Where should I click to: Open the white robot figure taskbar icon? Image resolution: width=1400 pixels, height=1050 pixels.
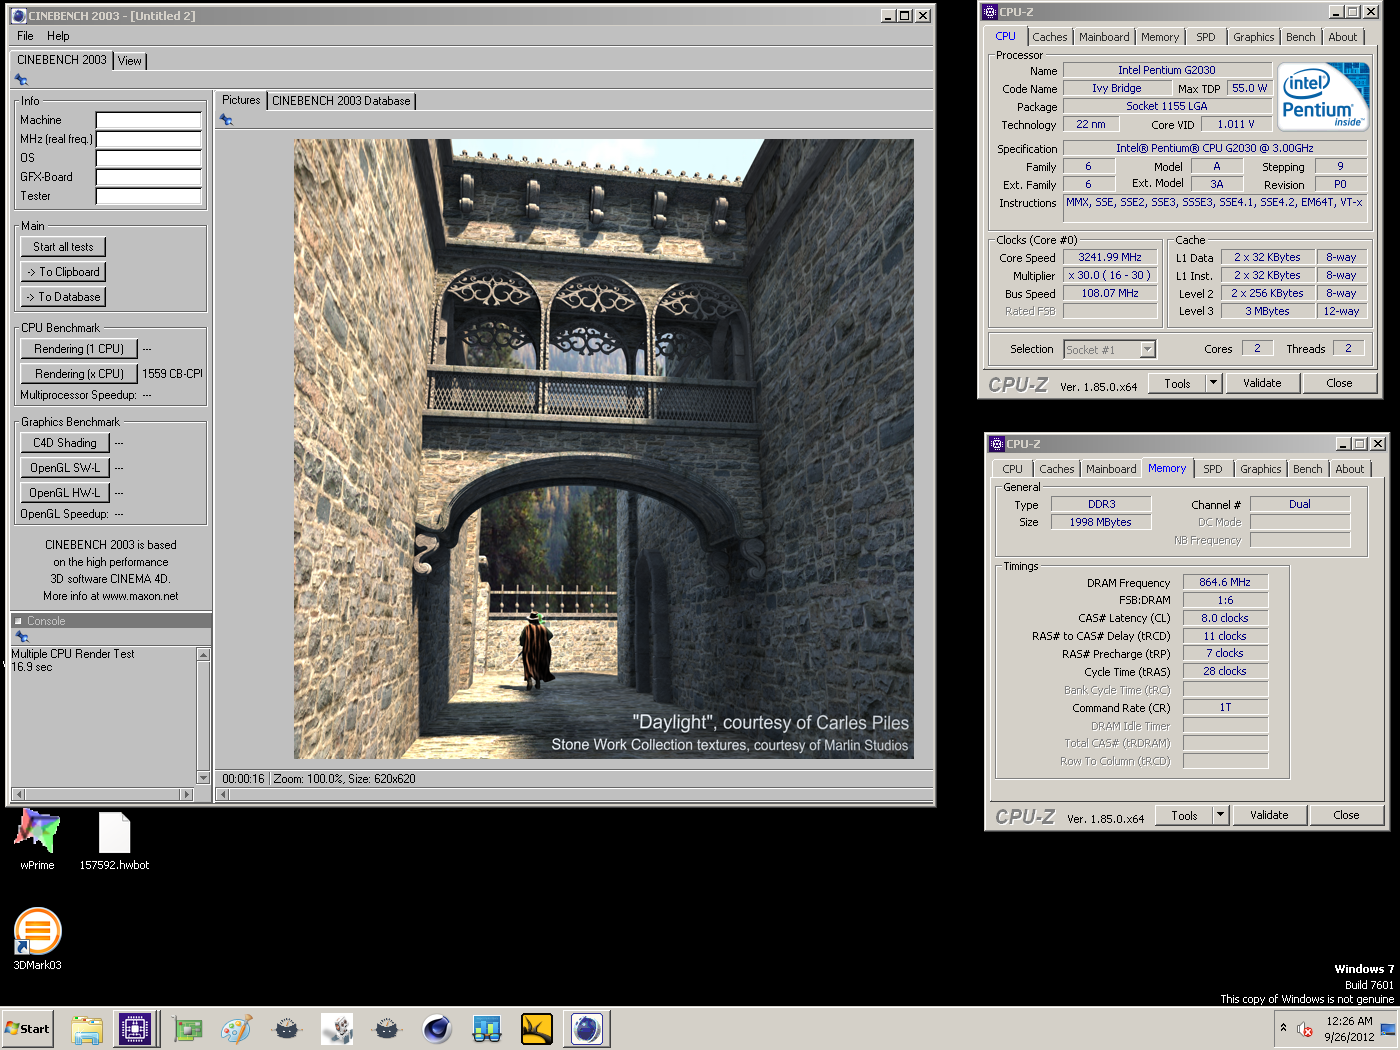tap(337, 1029)
